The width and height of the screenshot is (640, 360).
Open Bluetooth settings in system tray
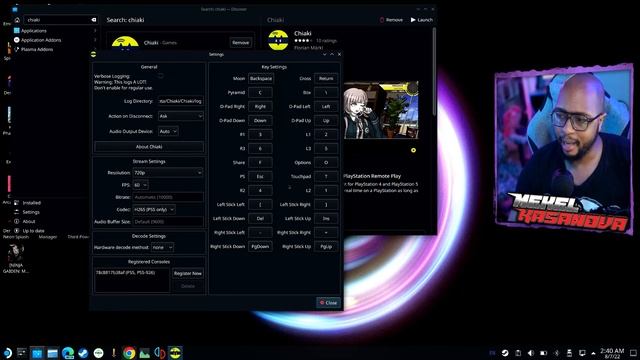click(556, 353)
